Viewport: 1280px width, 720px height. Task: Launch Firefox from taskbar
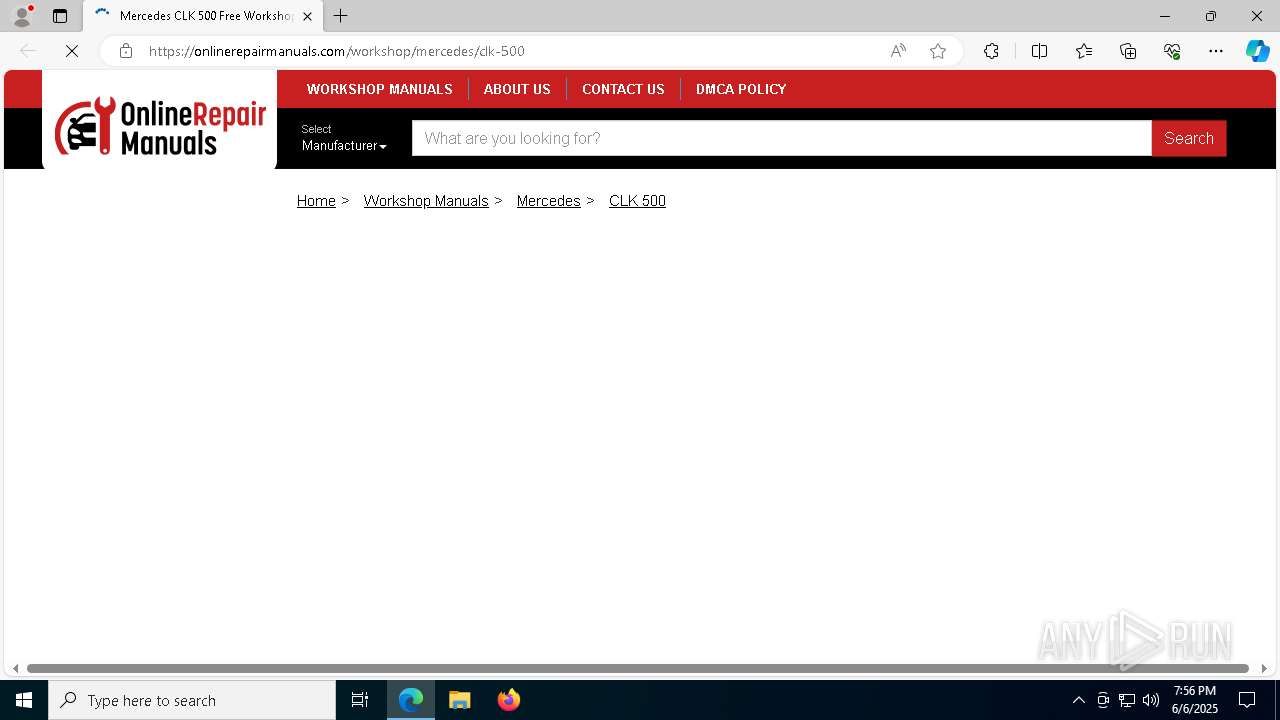pos(509,700)
